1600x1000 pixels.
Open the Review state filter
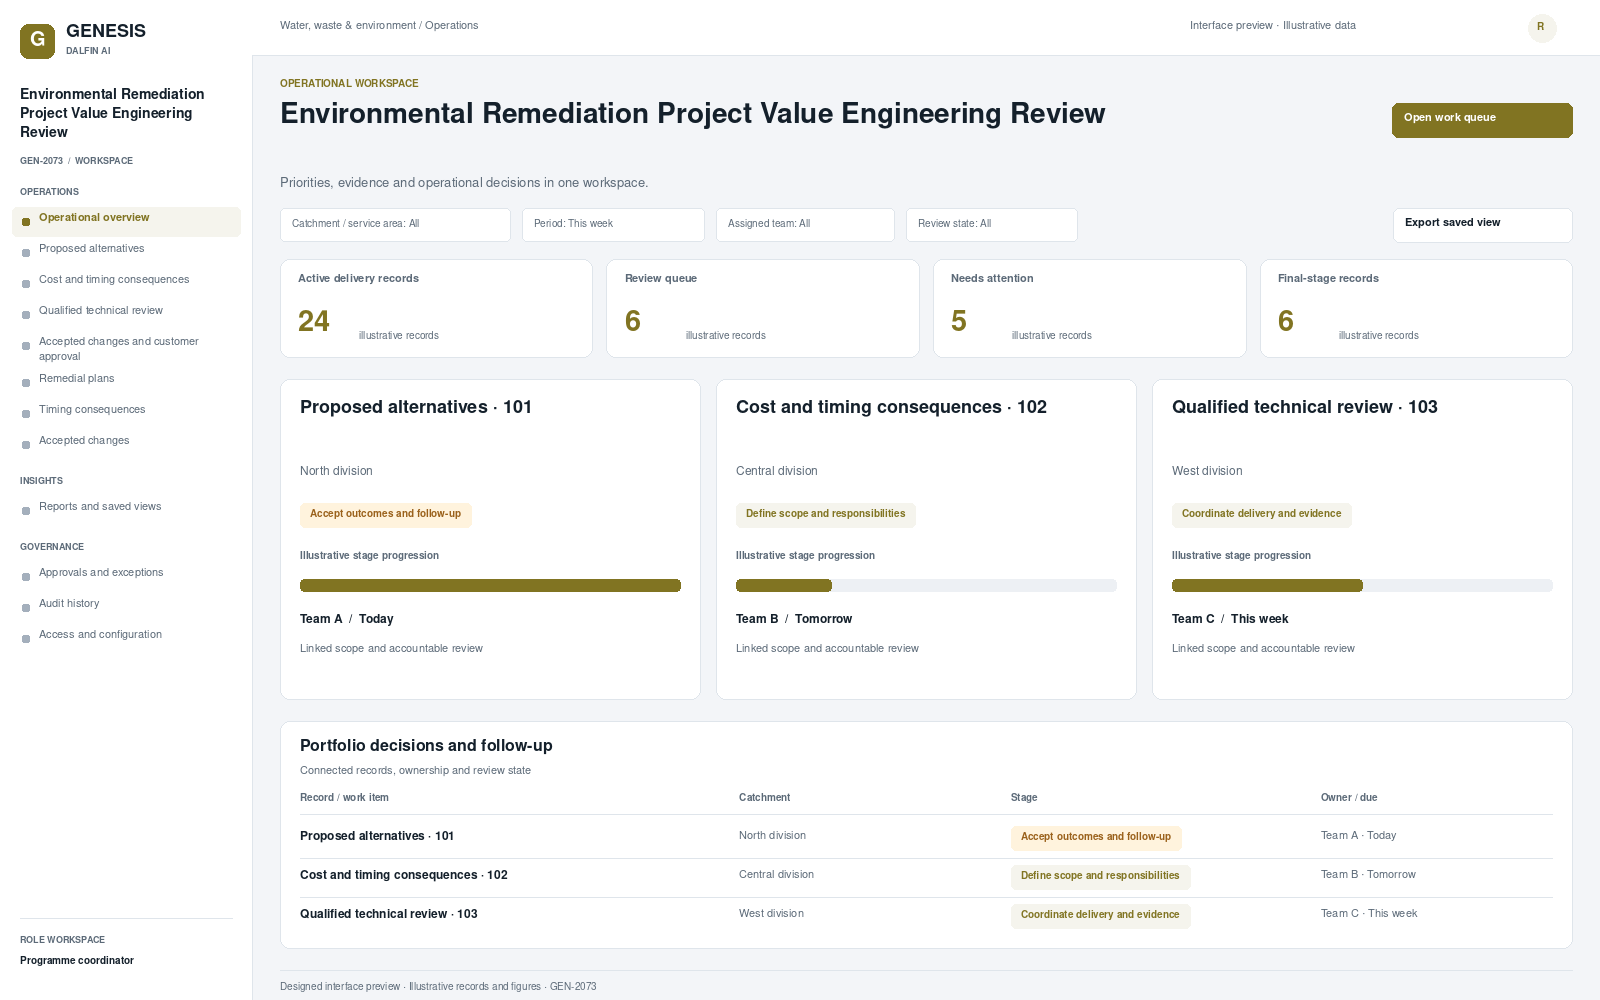click(992, 225)
